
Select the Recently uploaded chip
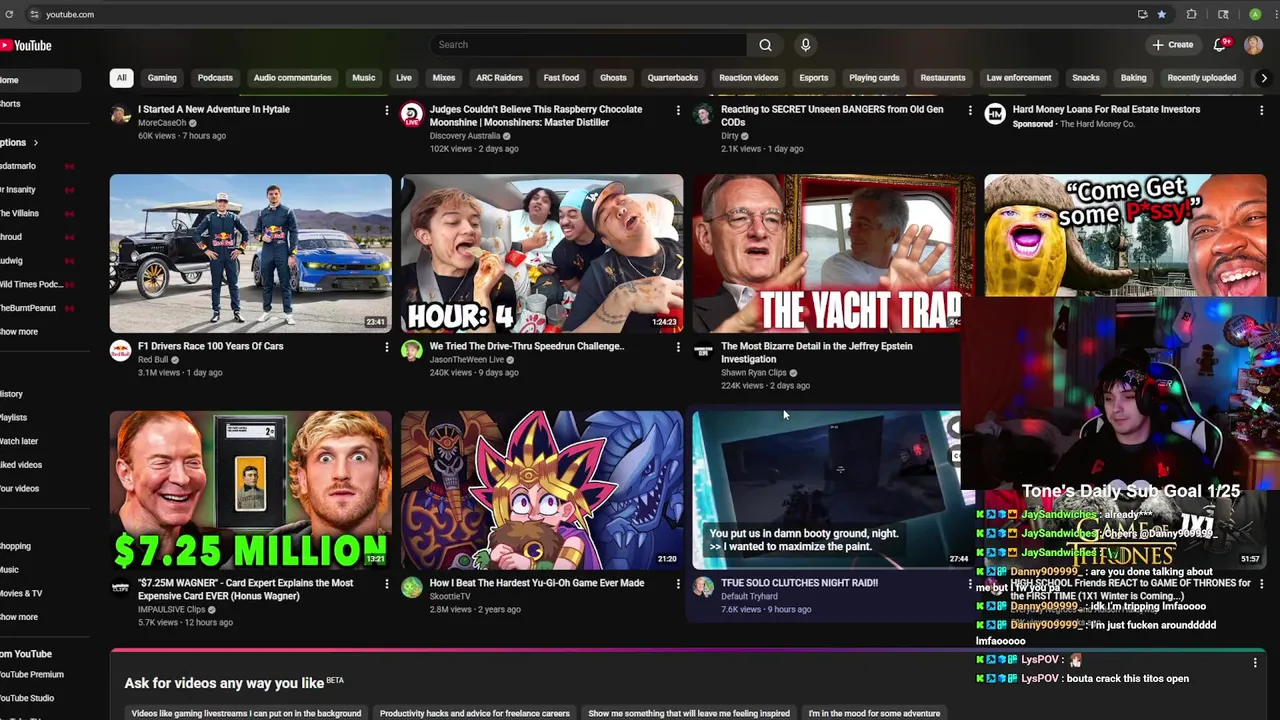click(x=1201, y=78)
